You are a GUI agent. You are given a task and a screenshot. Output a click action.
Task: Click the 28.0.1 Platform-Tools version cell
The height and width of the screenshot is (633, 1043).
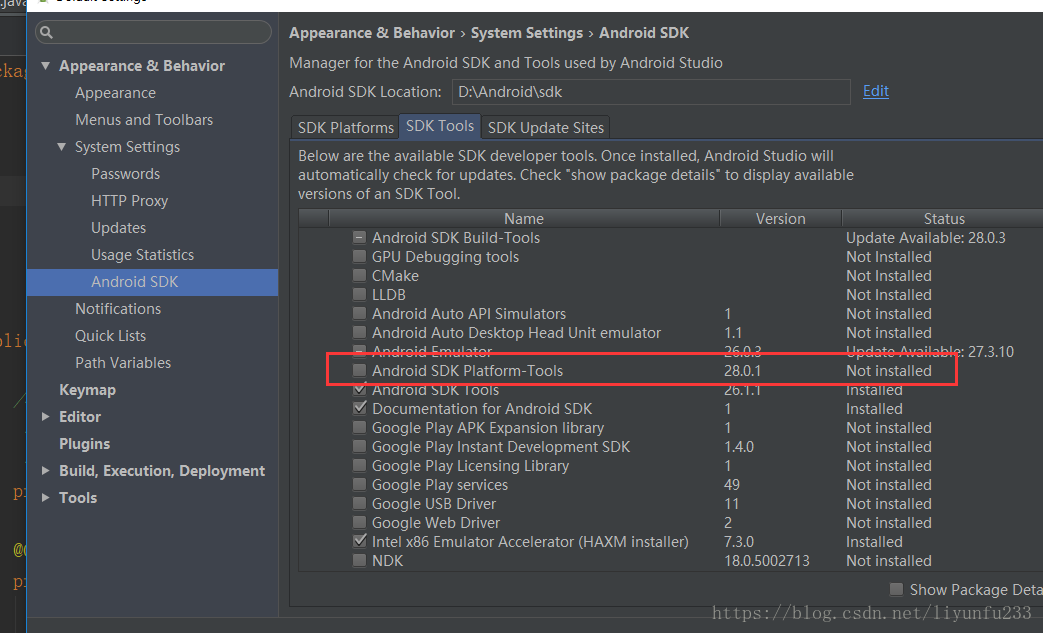(742, 371)
